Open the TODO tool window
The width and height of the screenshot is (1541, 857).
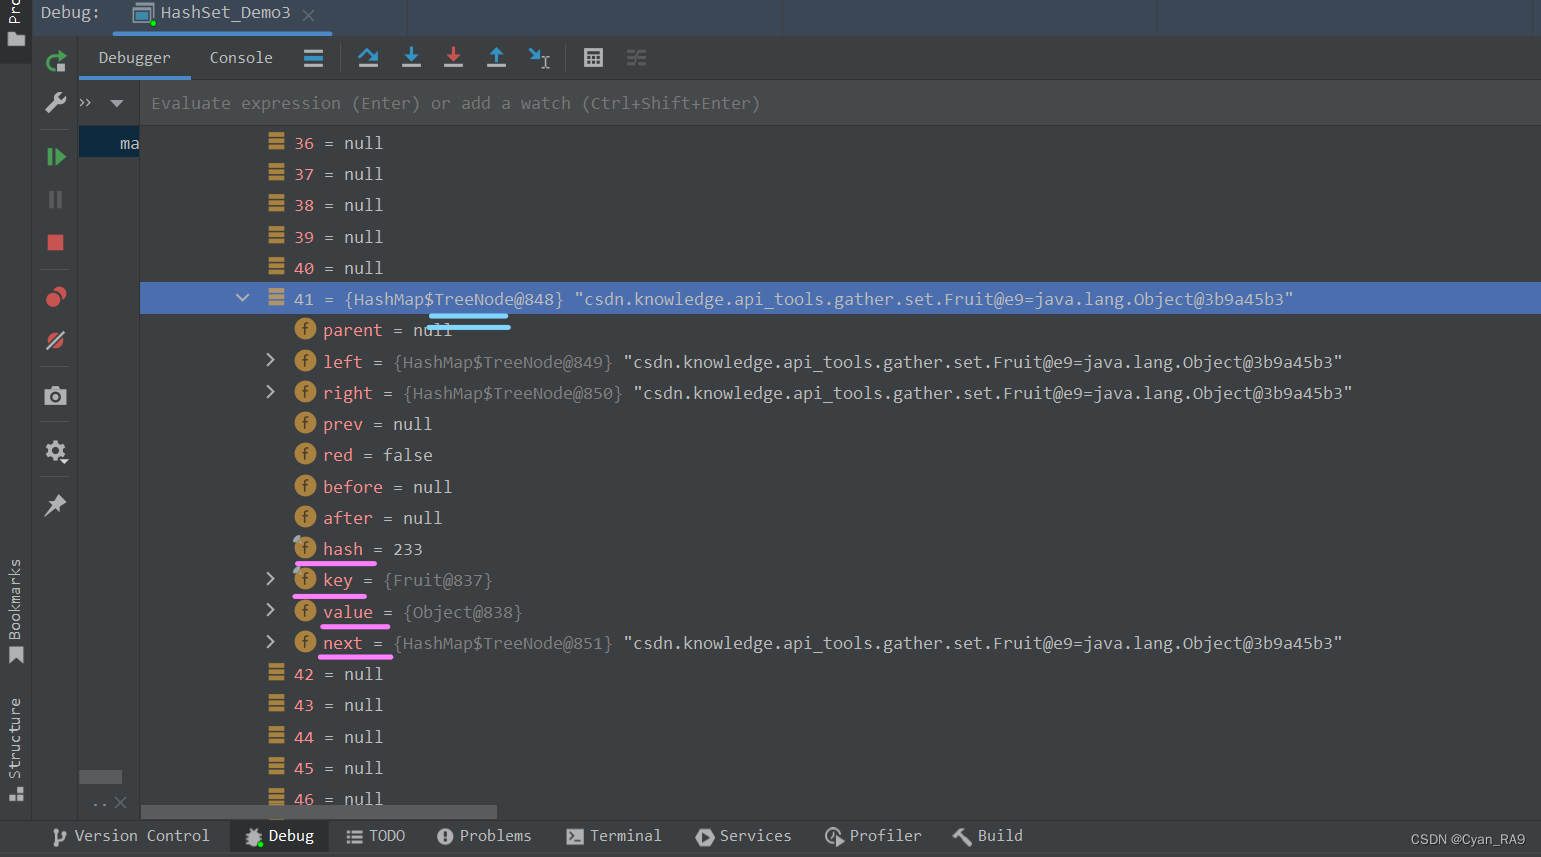(375, 836)
